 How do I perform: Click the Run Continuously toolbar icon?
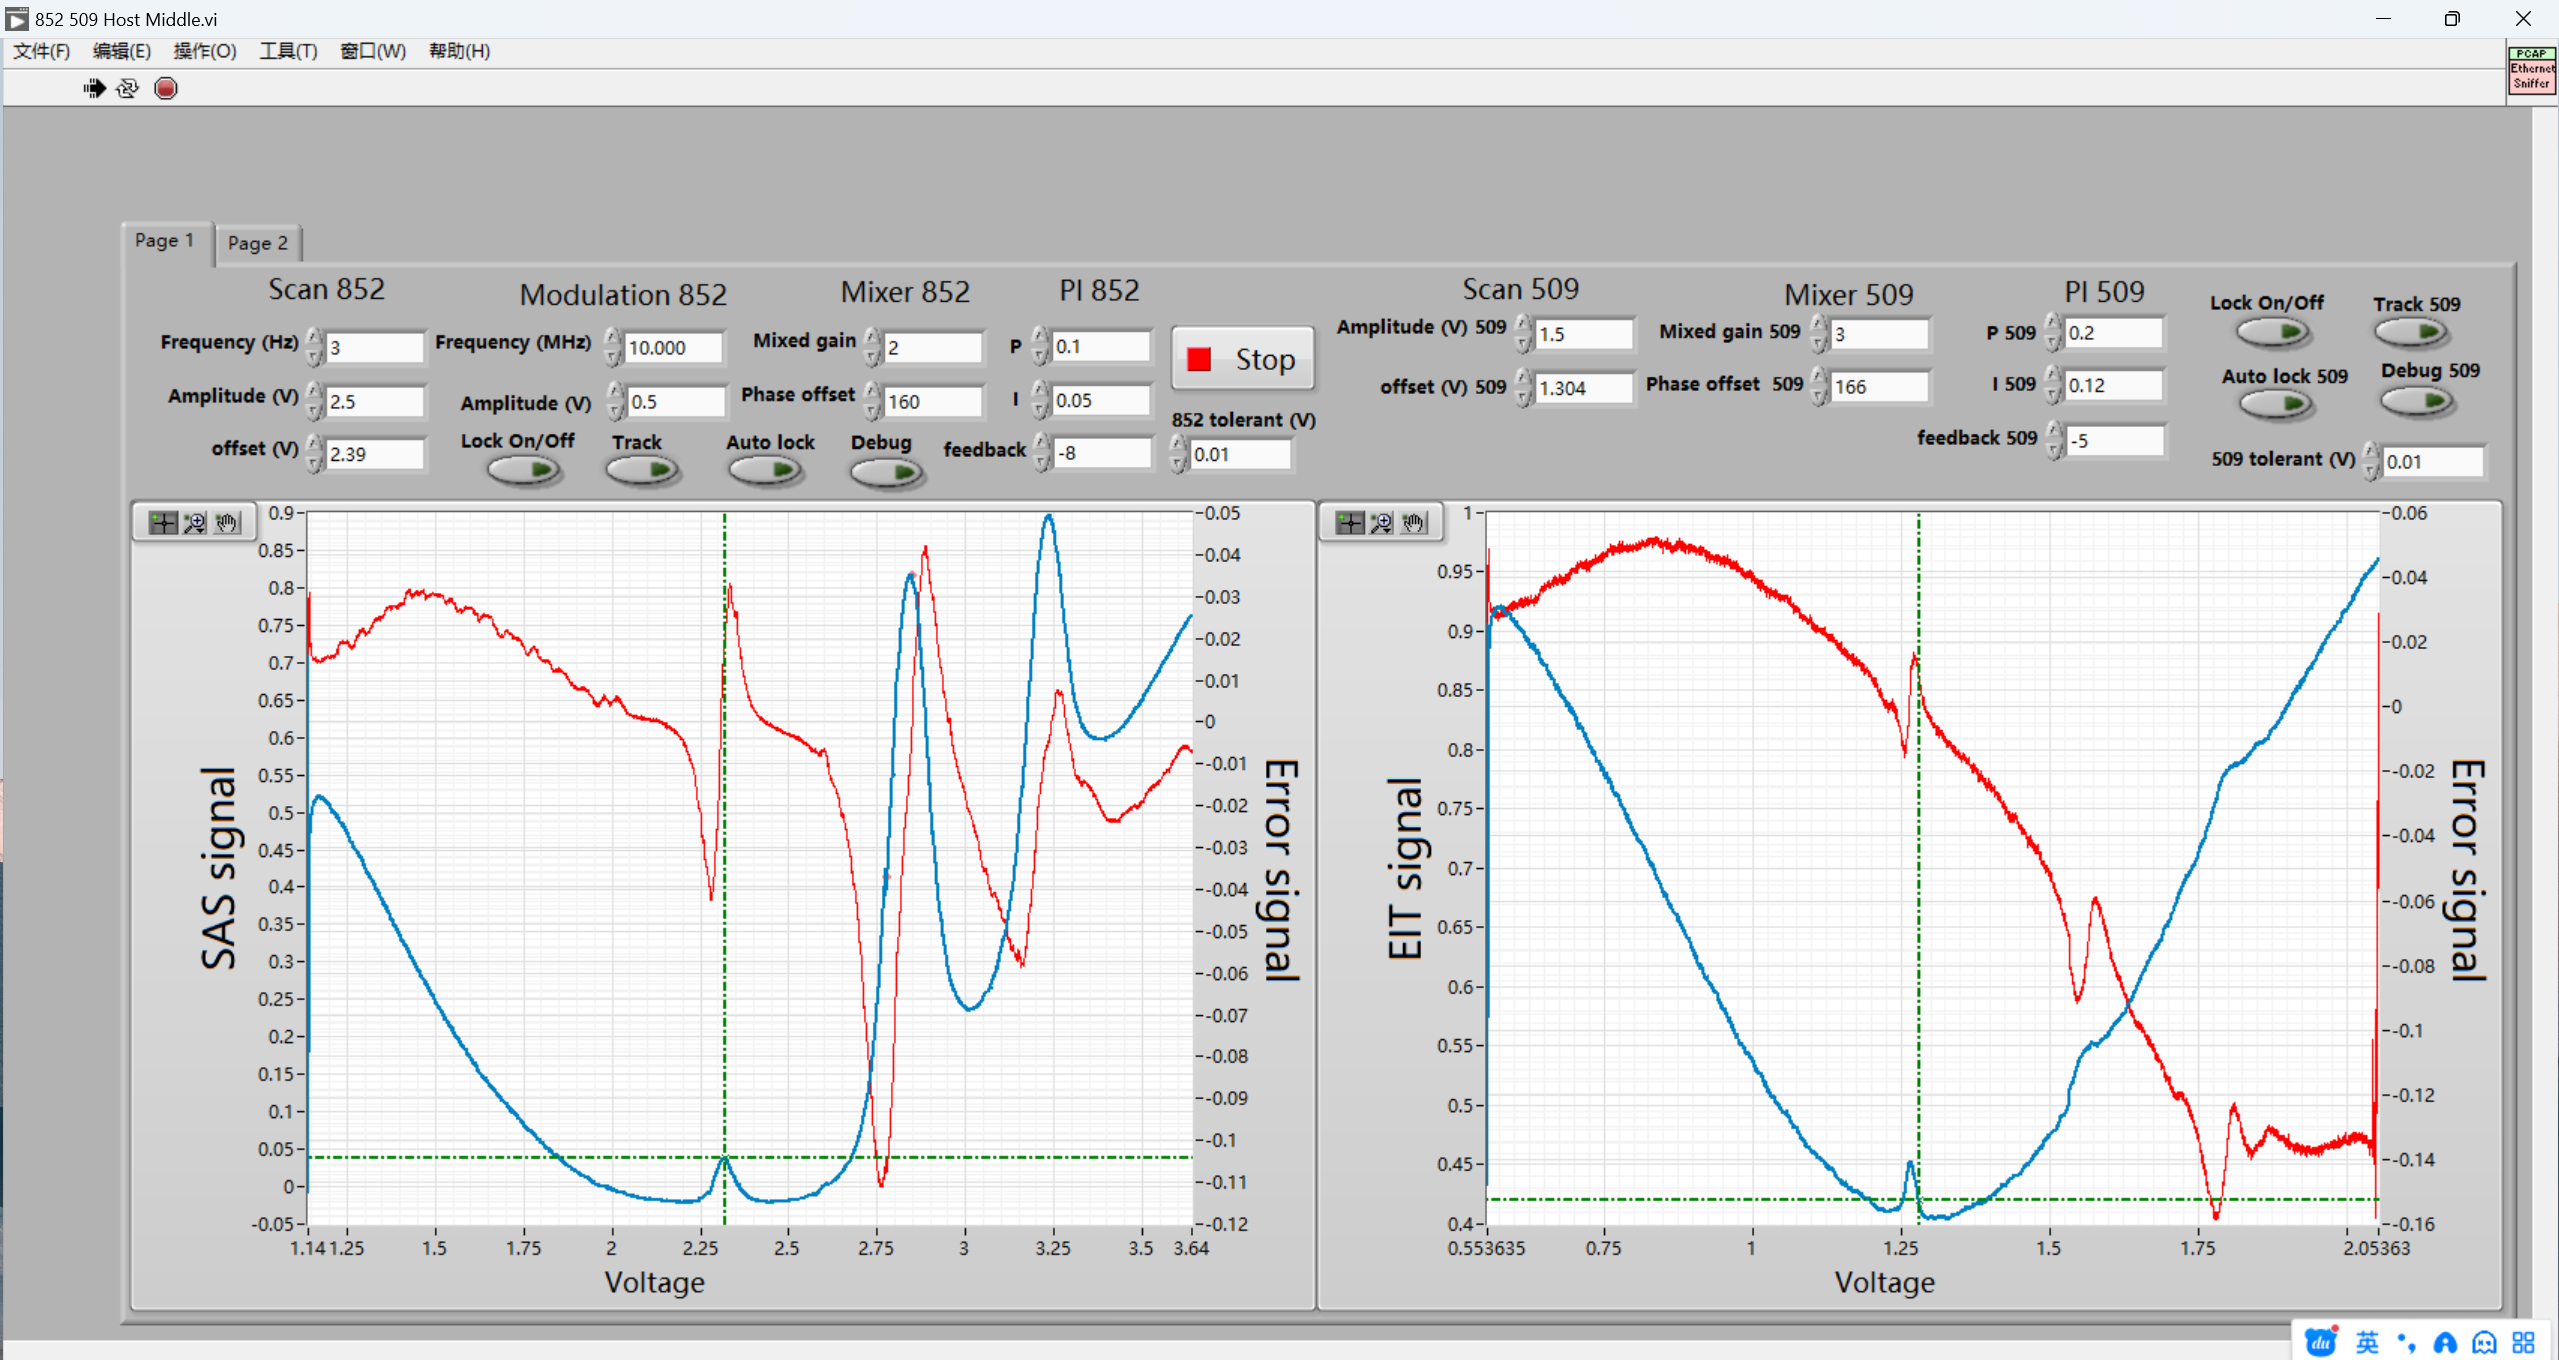tap(127, 89)
